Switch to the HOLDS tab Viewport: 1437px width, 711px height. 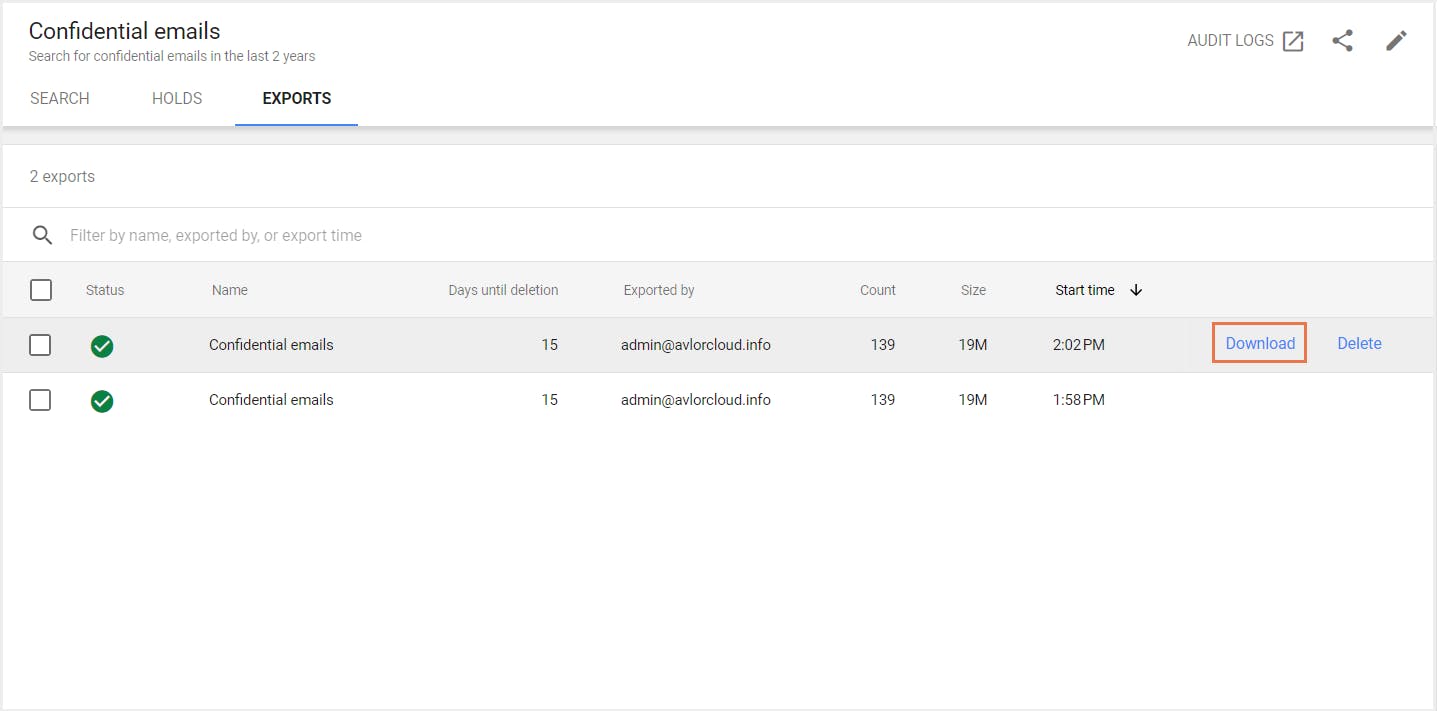click(x=177, y=98)
